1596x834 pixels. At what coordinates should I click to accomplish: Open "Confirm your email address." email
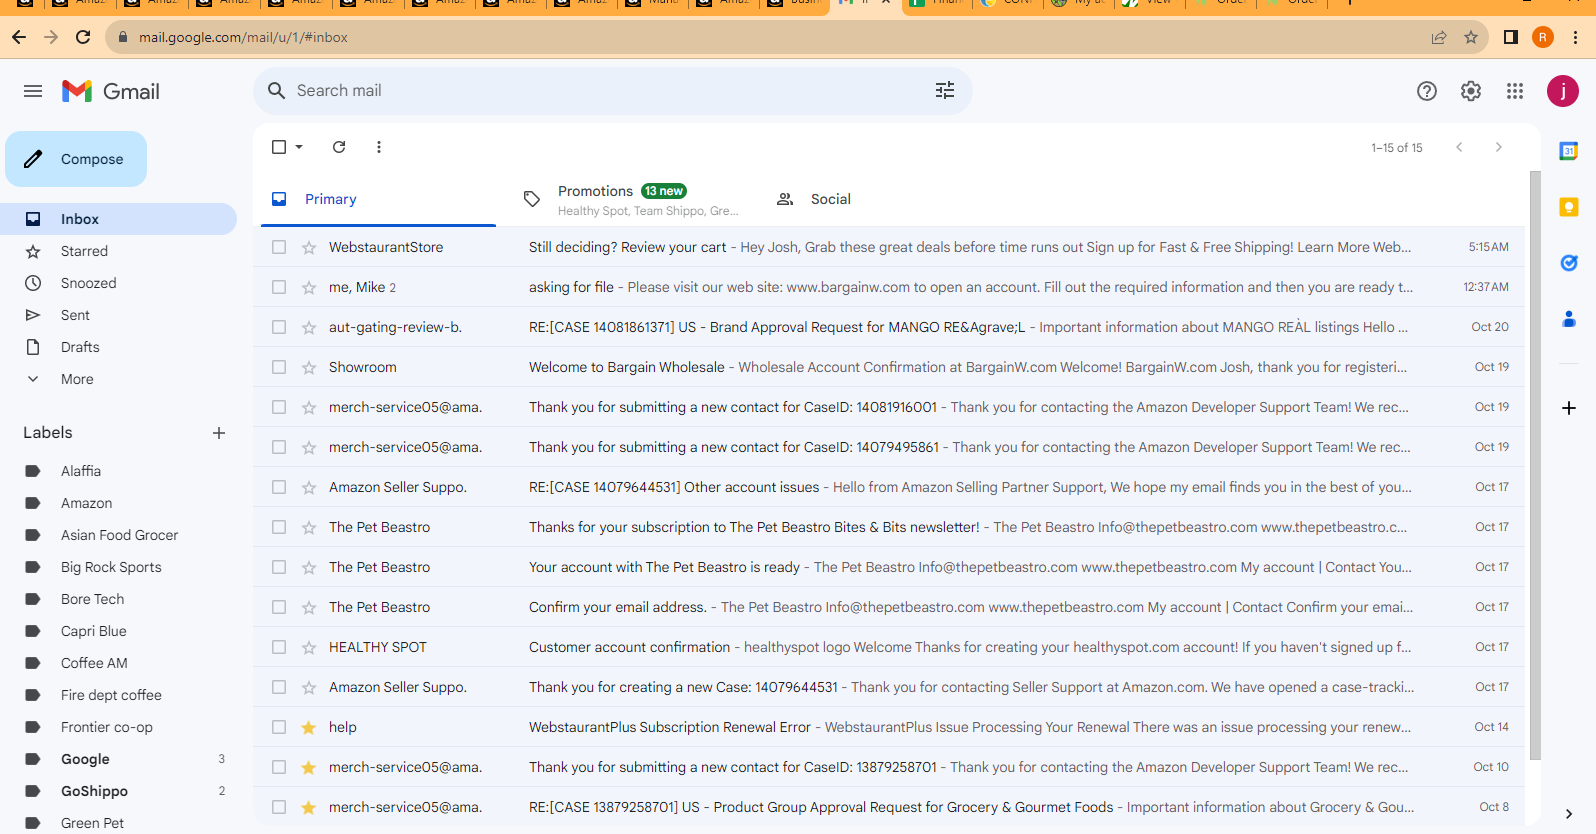tap(889, 607)
